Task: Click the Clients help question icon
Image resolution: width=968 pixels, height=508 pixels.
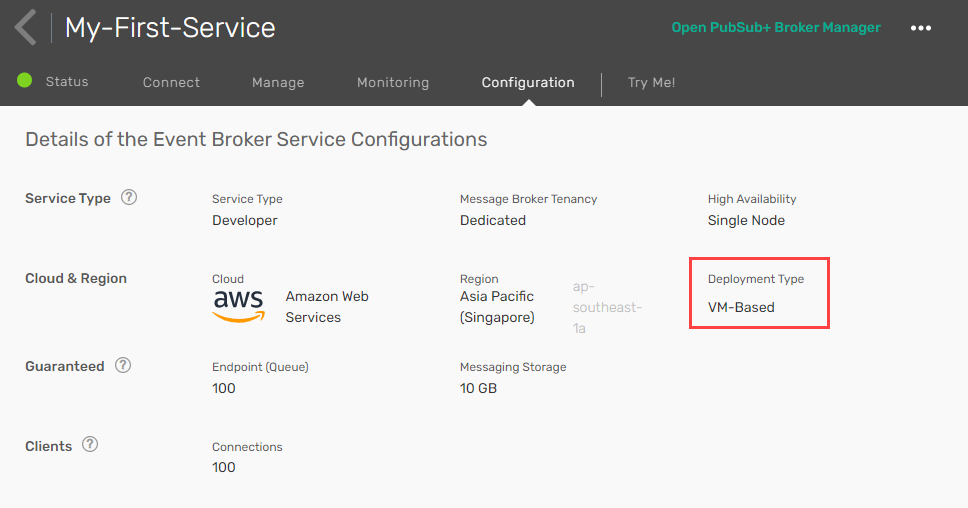Action: [x=90, y=445]
